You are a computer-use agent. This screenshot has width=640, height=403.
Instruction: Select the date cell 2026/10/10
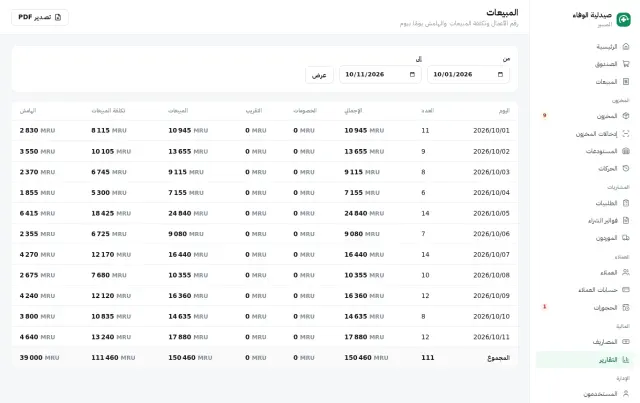[x=491, y=316]
